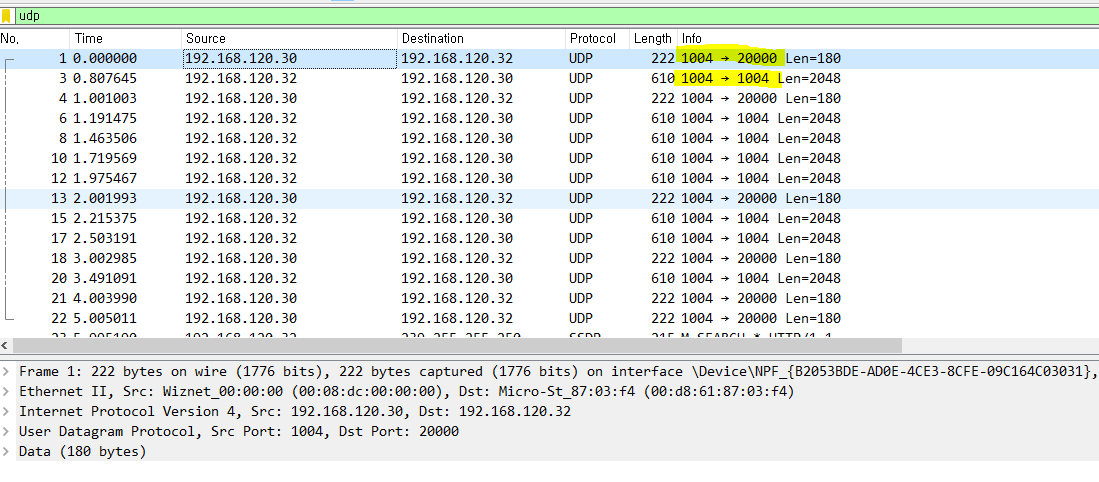This screenshot has height=482, width=1099.
Task: Select packet 15 at time 2.215375
Action: point(550,218)
